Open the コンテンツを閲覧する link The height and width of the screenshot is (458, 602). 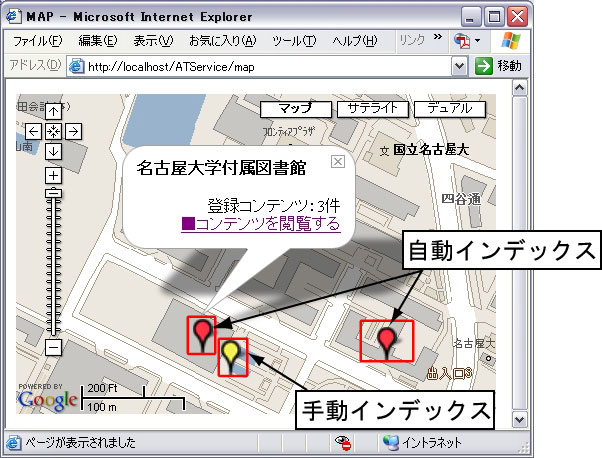261,224
